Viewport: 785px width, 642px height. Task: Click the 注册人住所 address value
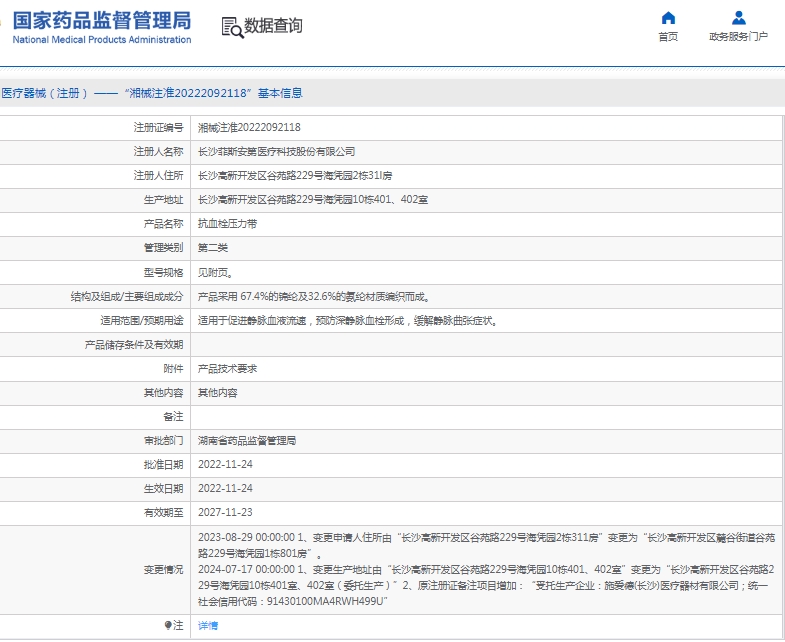[x=295, y=175]
